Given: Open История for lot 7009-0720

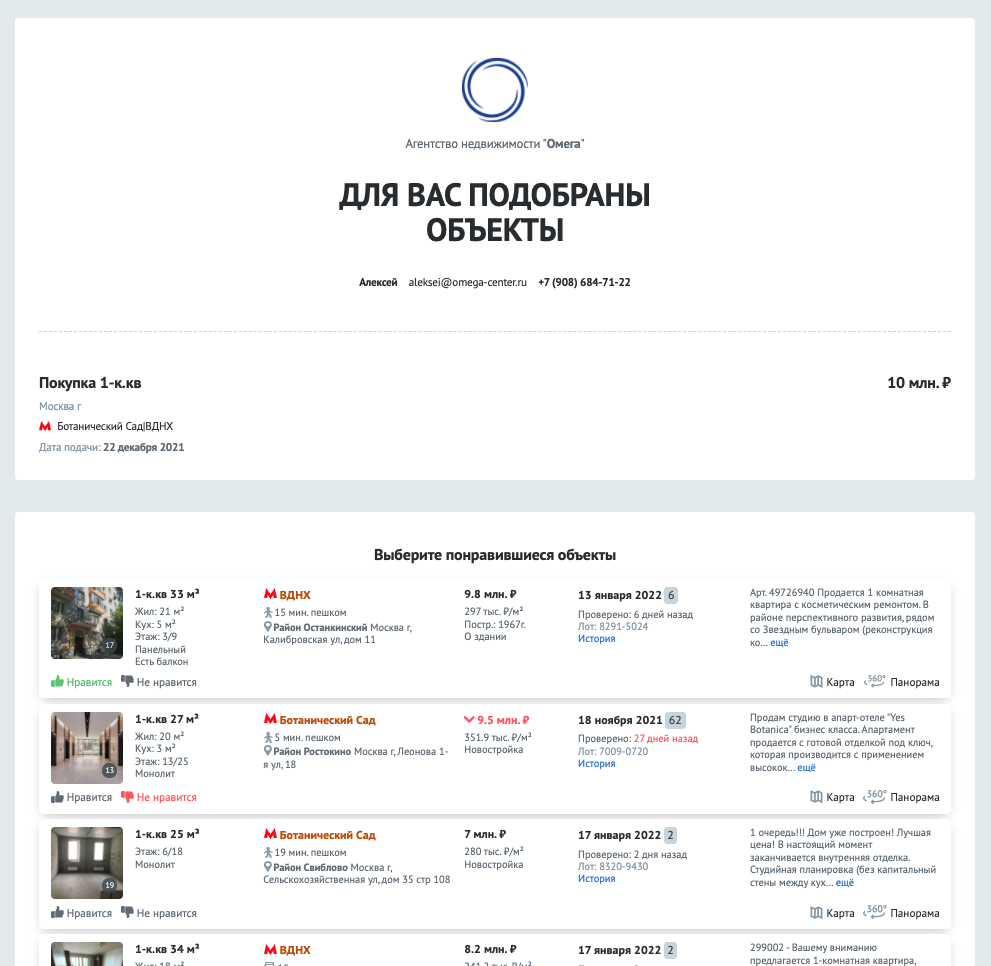Looking at the screenshot, I should click(x=596, y=764).
